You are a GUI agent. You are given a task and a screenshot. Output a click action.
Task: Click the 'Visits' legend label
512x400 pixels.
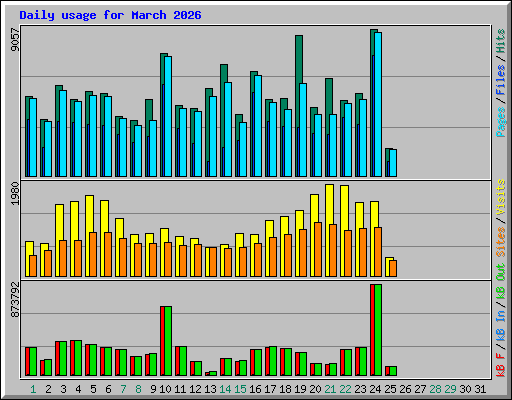click(501, 198)
